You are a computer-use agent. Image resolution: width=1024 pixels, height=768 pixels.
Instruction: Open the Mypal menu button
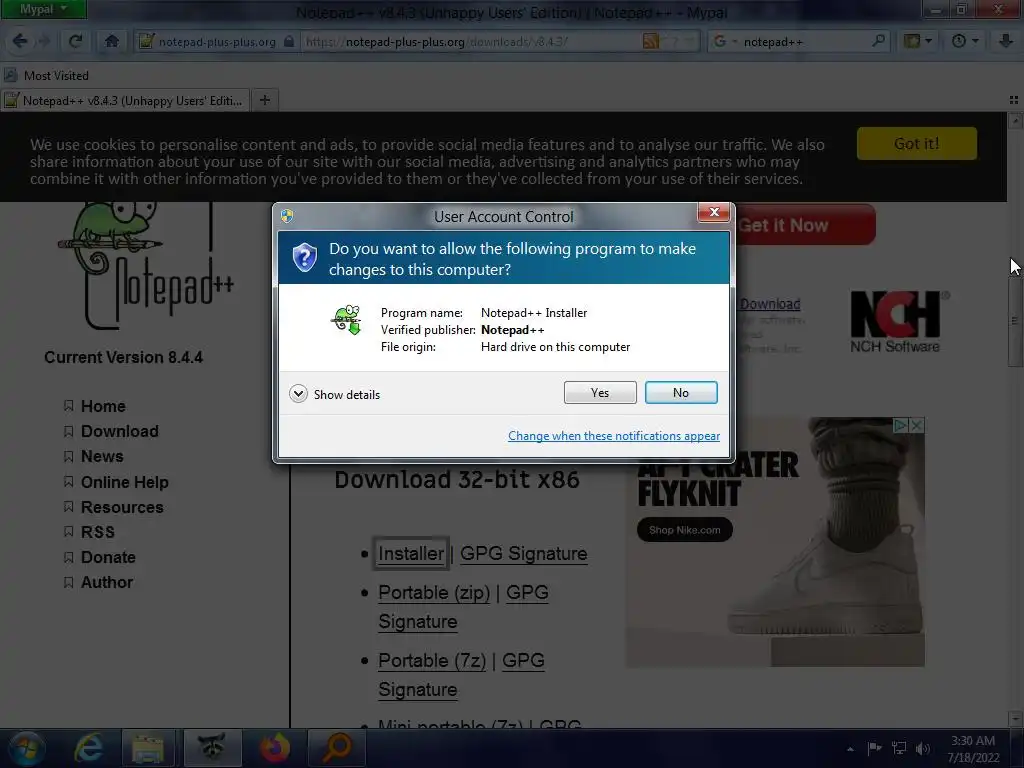click(x=43, y=9)
